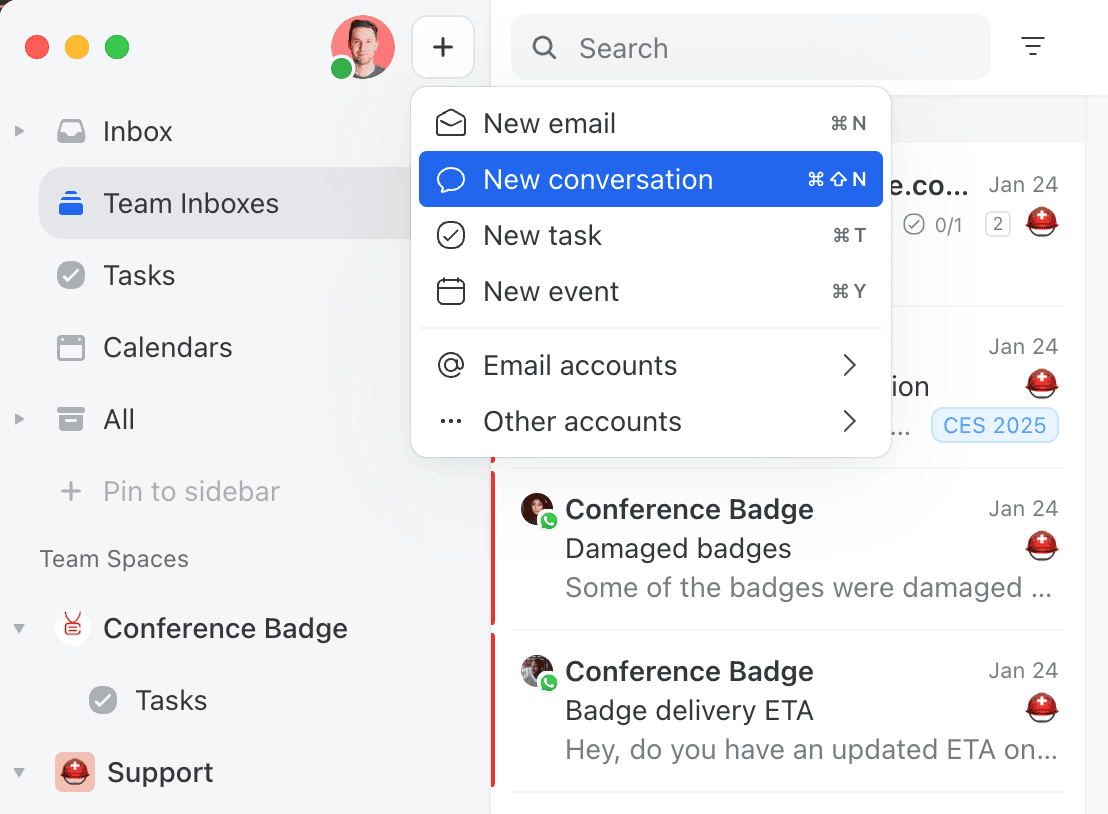
Task: Open the filter options icon
Action: pos(1032,47)
